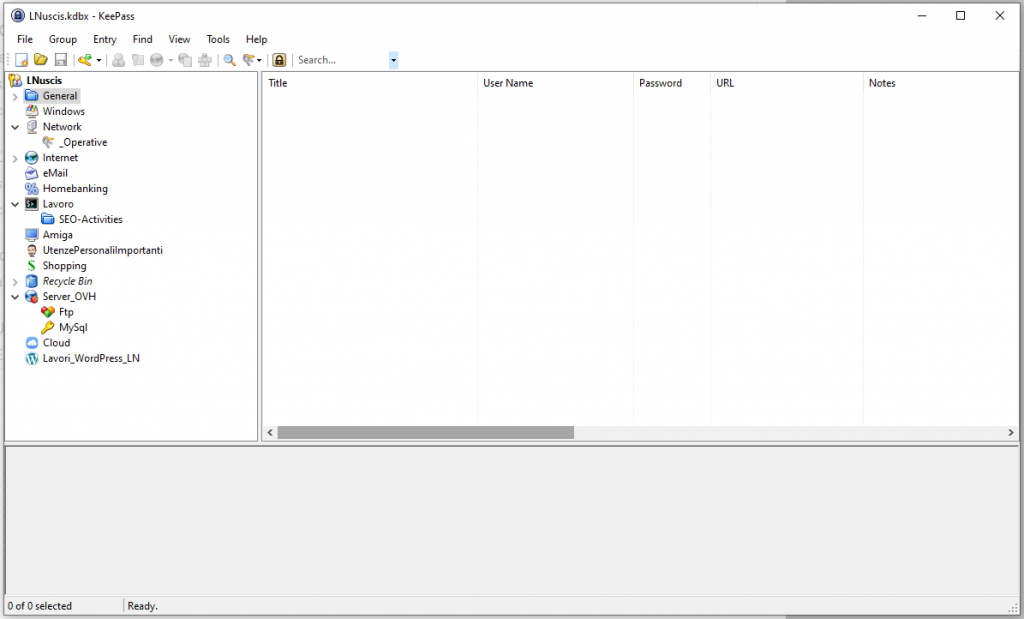Viewport: 1024px width, 619px height.
Task: Click the entry list's right scroll arrow
Action: [1011, 433]
